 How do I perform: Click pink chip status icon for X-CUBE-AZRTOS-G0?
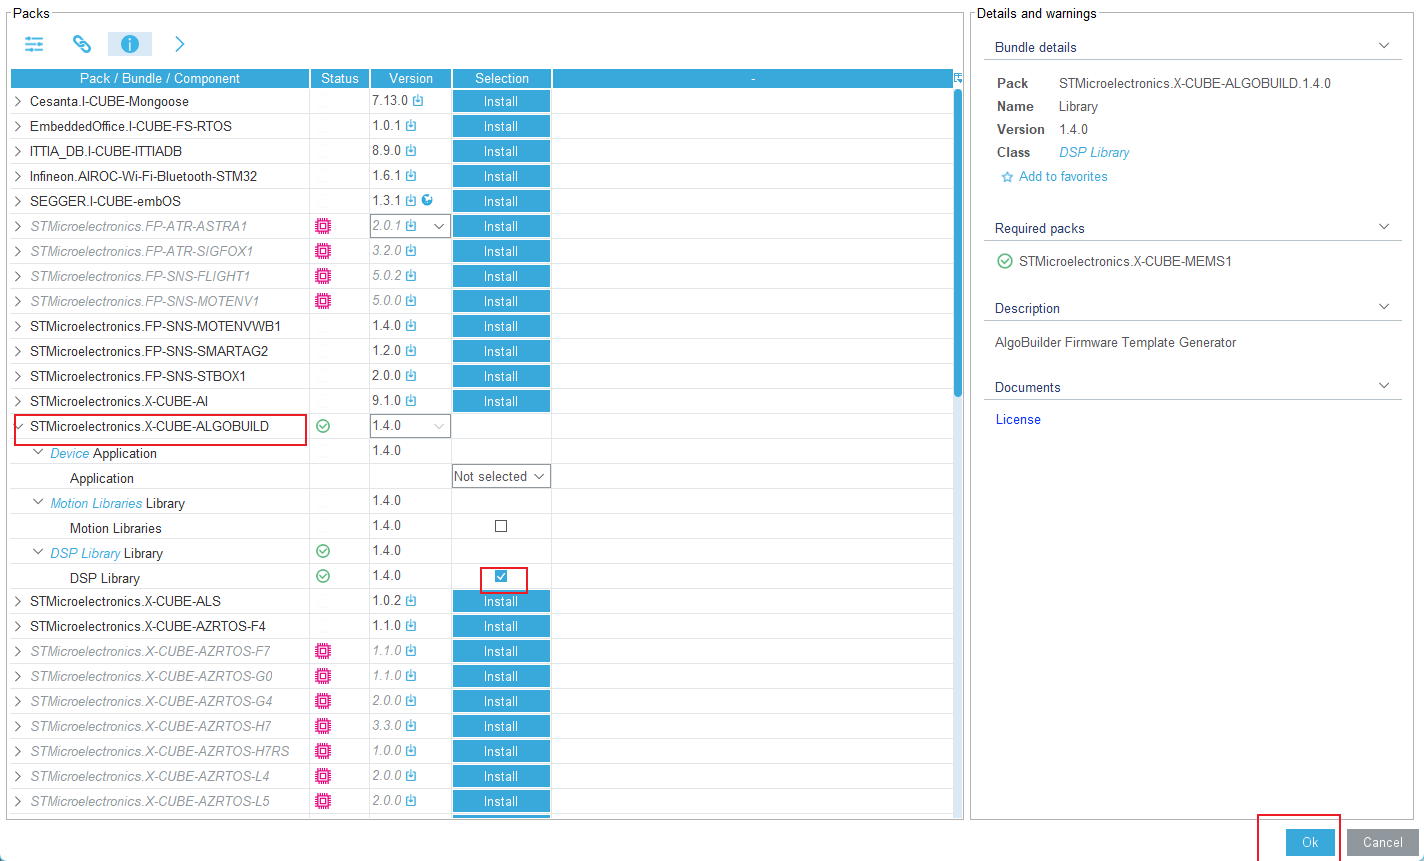[323, 676]
